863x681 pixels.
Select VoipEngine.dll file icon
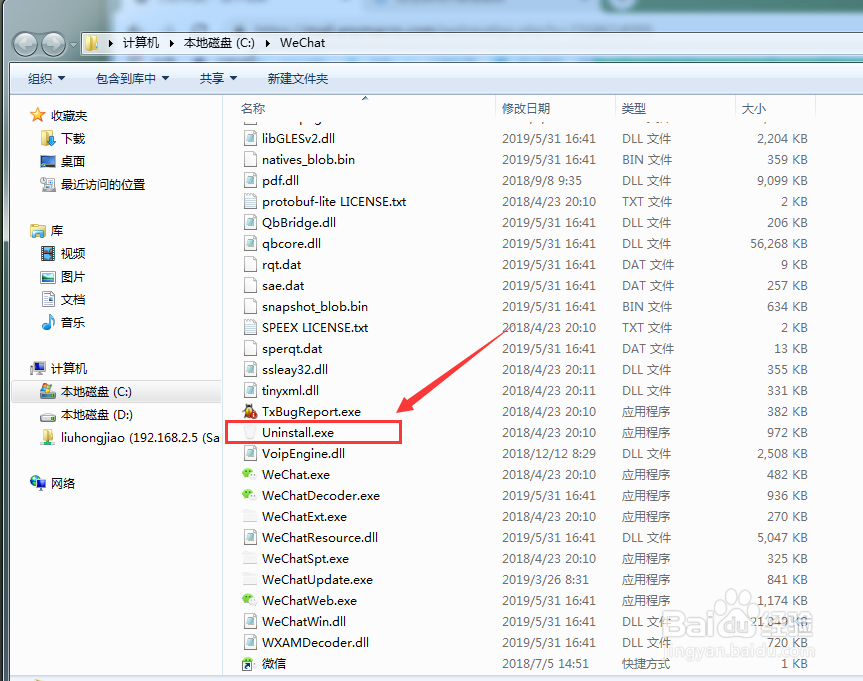click(x=250, y=454)
